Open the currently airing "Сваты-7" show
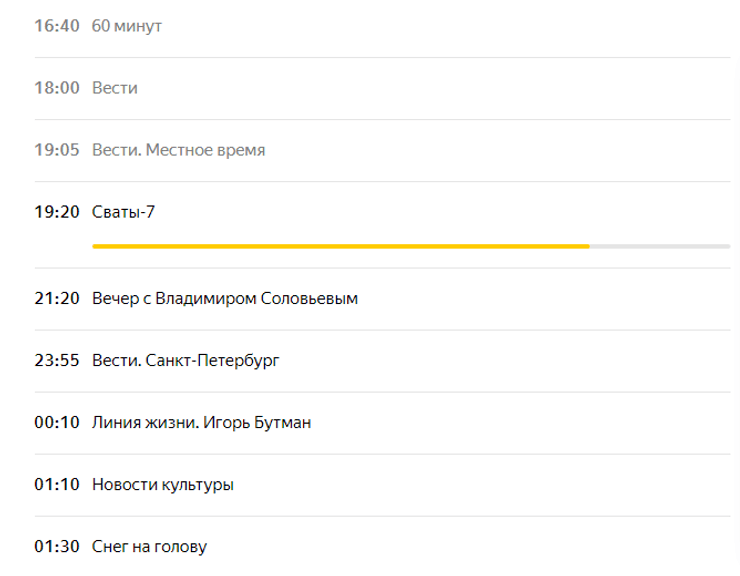The height and width of the screenshot is (576, 740). pyautogui.click(x=123, y=212)
